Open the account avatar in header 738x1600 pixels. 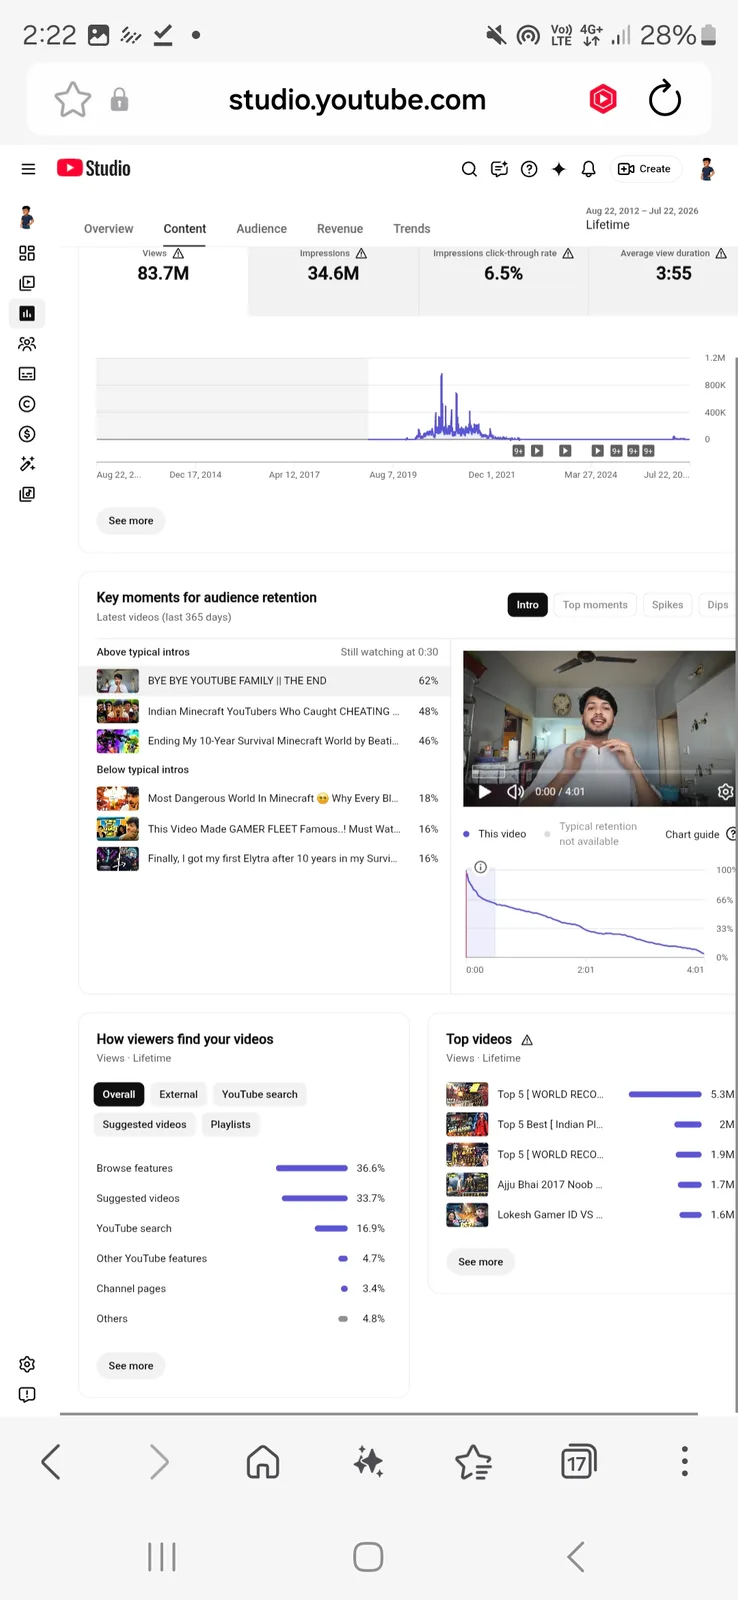[707, 169]
